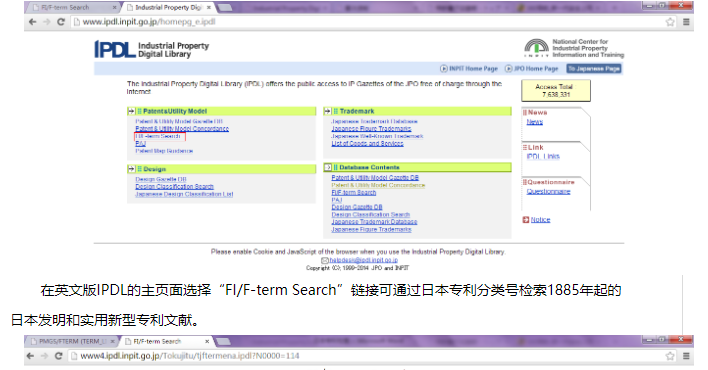This screenshot has width=708, height=370.
Task: Bookmark IPDL page with star icon
Action: 670,22
